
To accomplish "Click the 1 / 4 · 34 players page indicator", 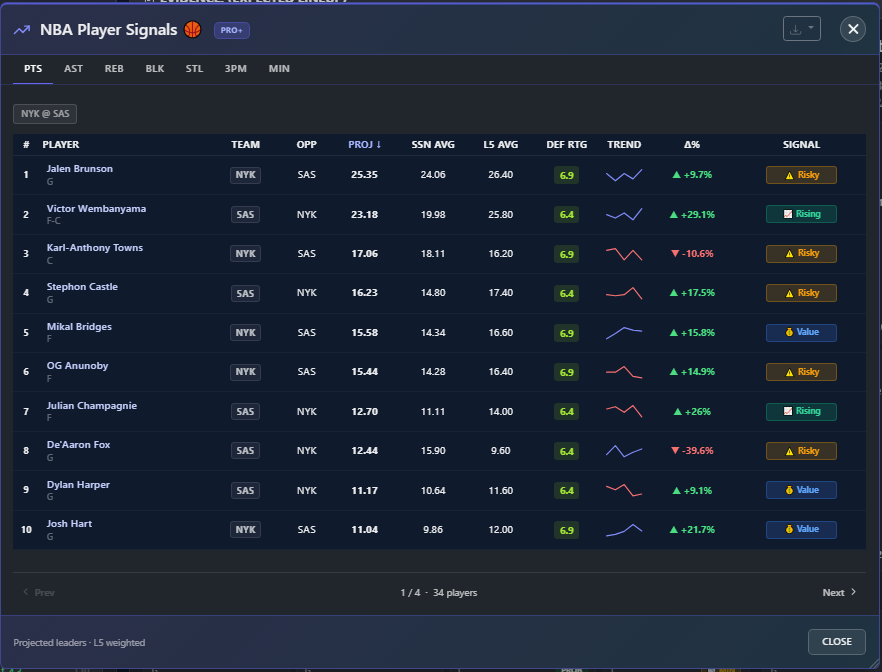I will 439,593.
